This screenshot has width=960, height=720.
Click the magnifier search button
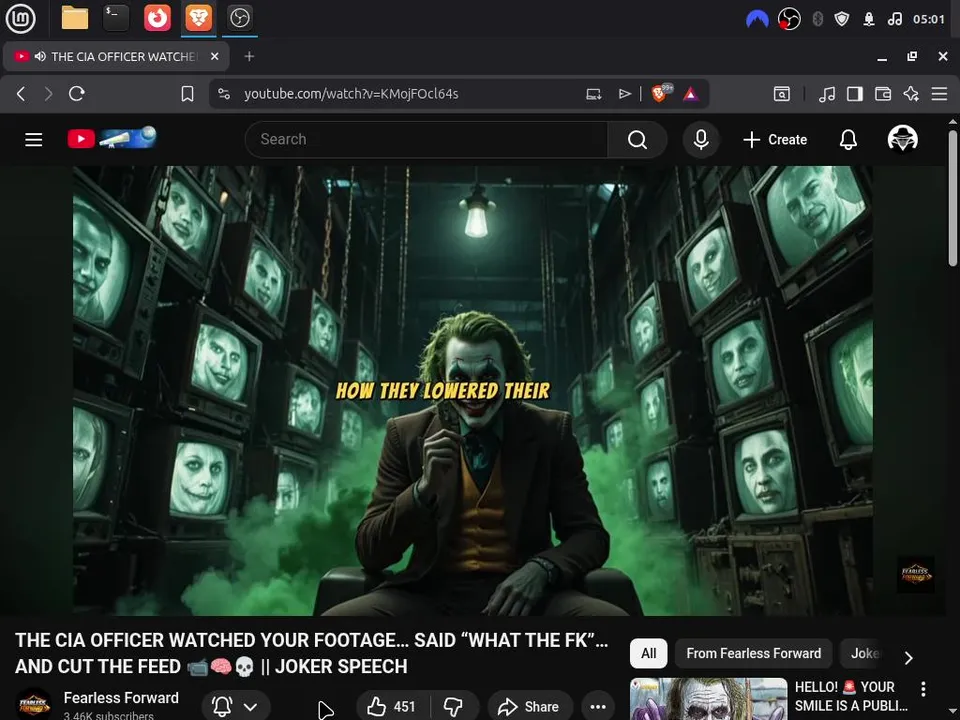637,140
